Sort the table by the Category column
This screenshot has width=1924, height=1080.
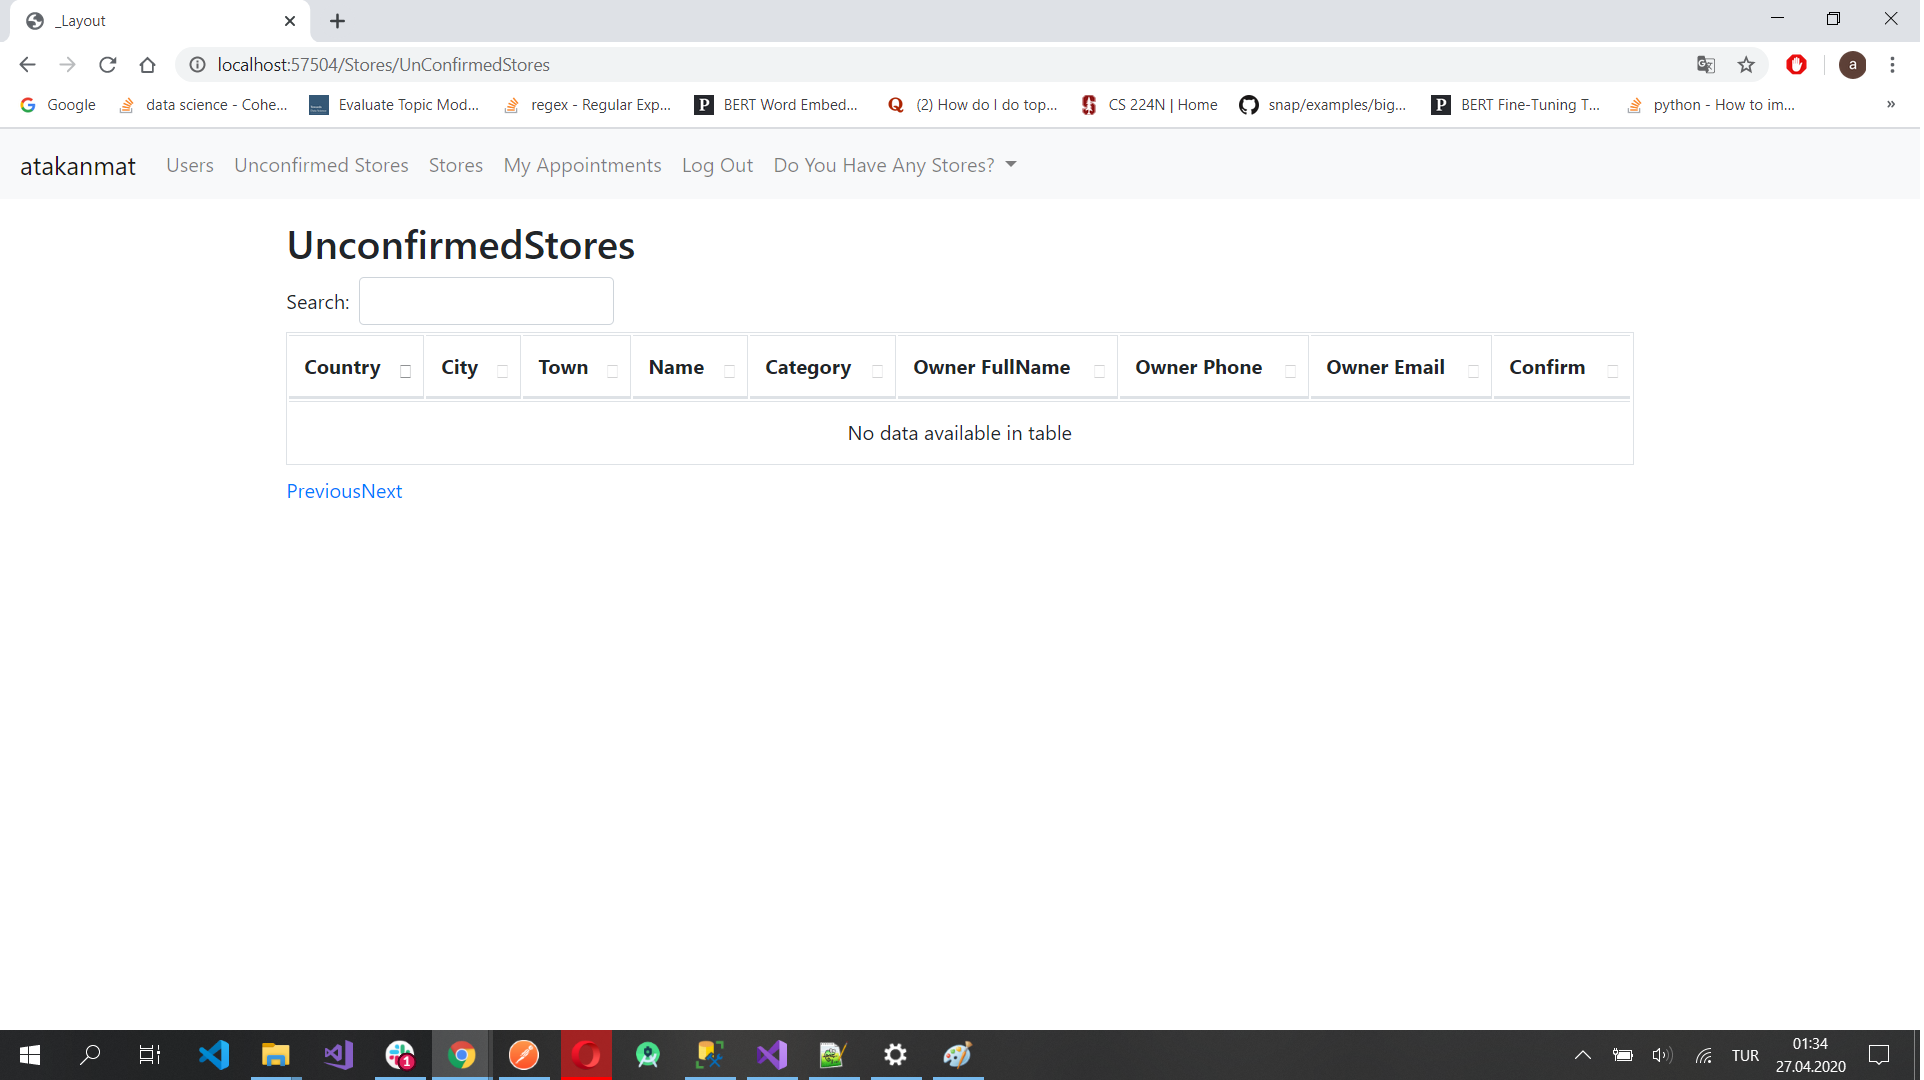[809, 368]
